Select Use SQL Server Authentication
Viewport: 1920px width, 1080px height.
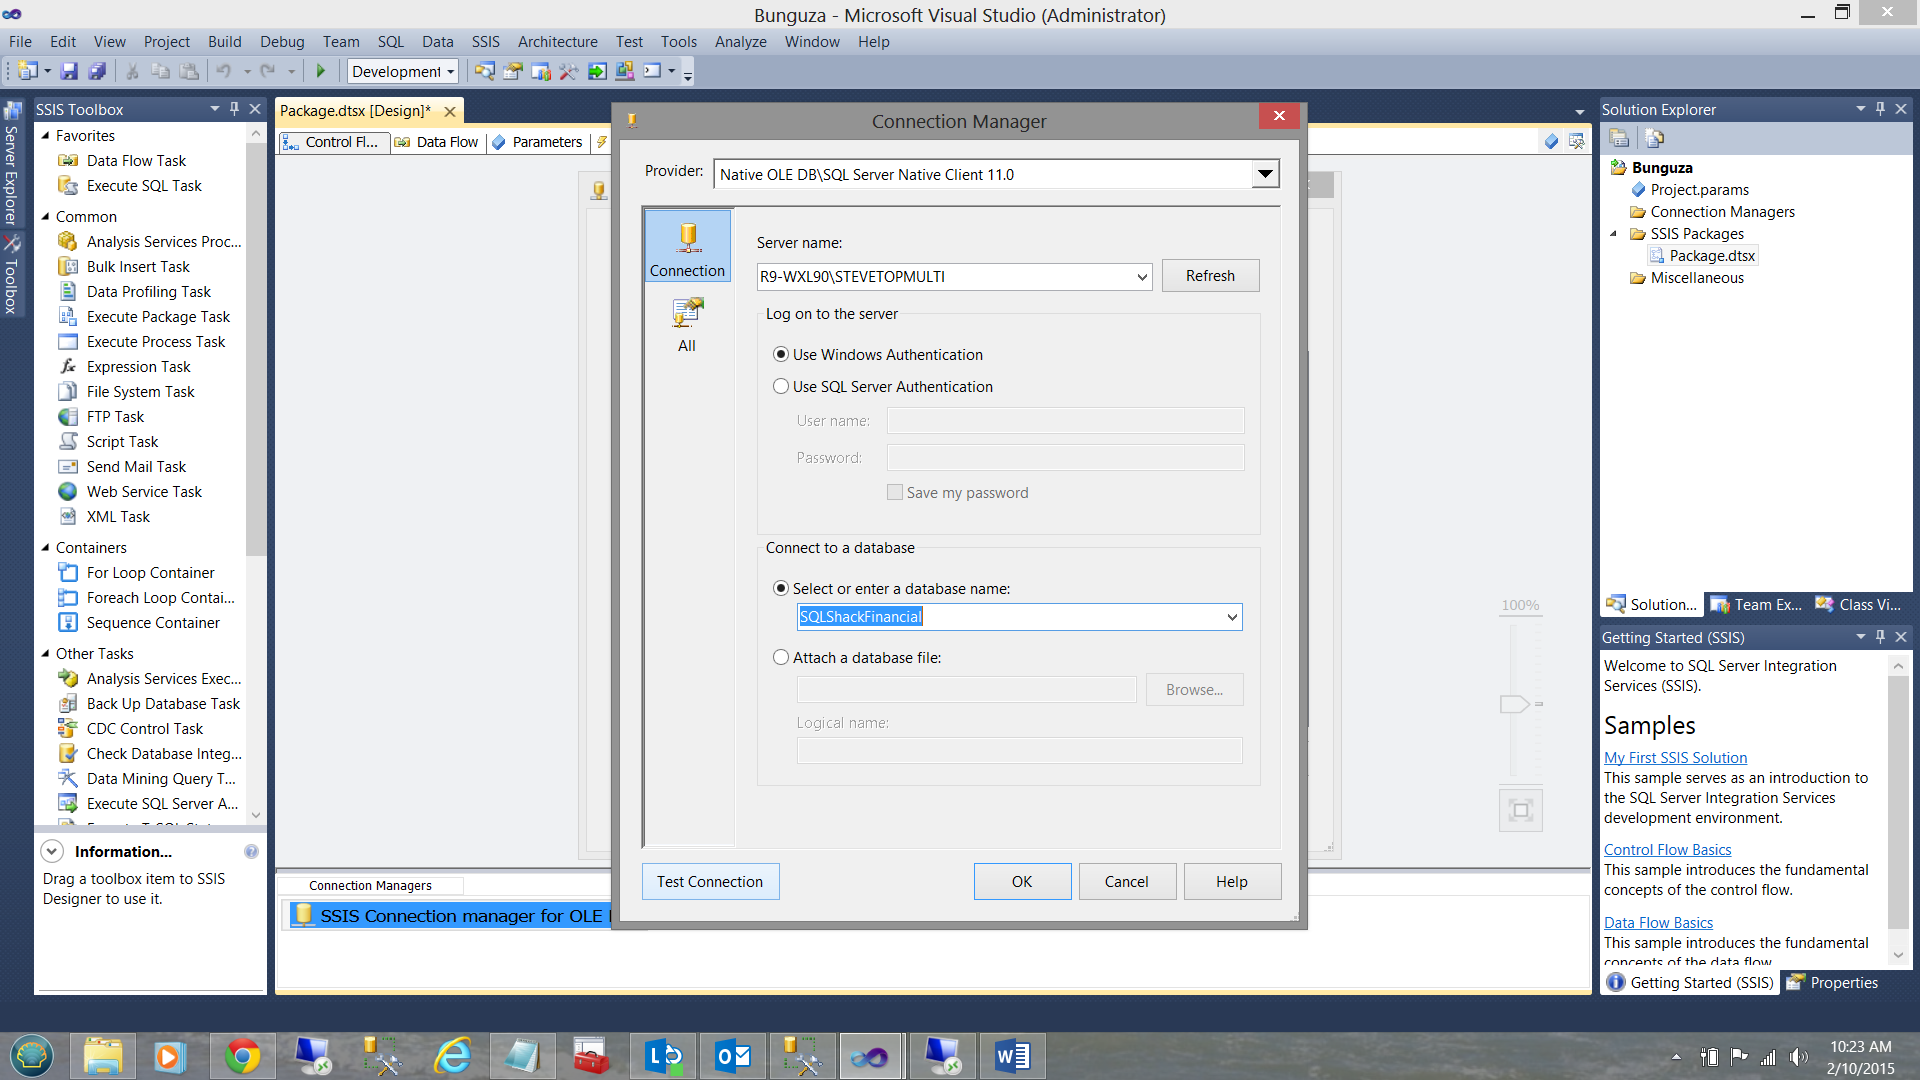[x=781, y=387]
